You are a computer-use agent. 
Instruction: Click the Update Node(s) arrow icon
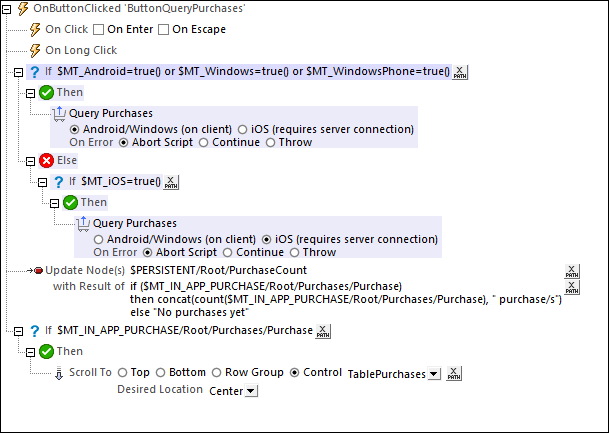tap(35, 270)
